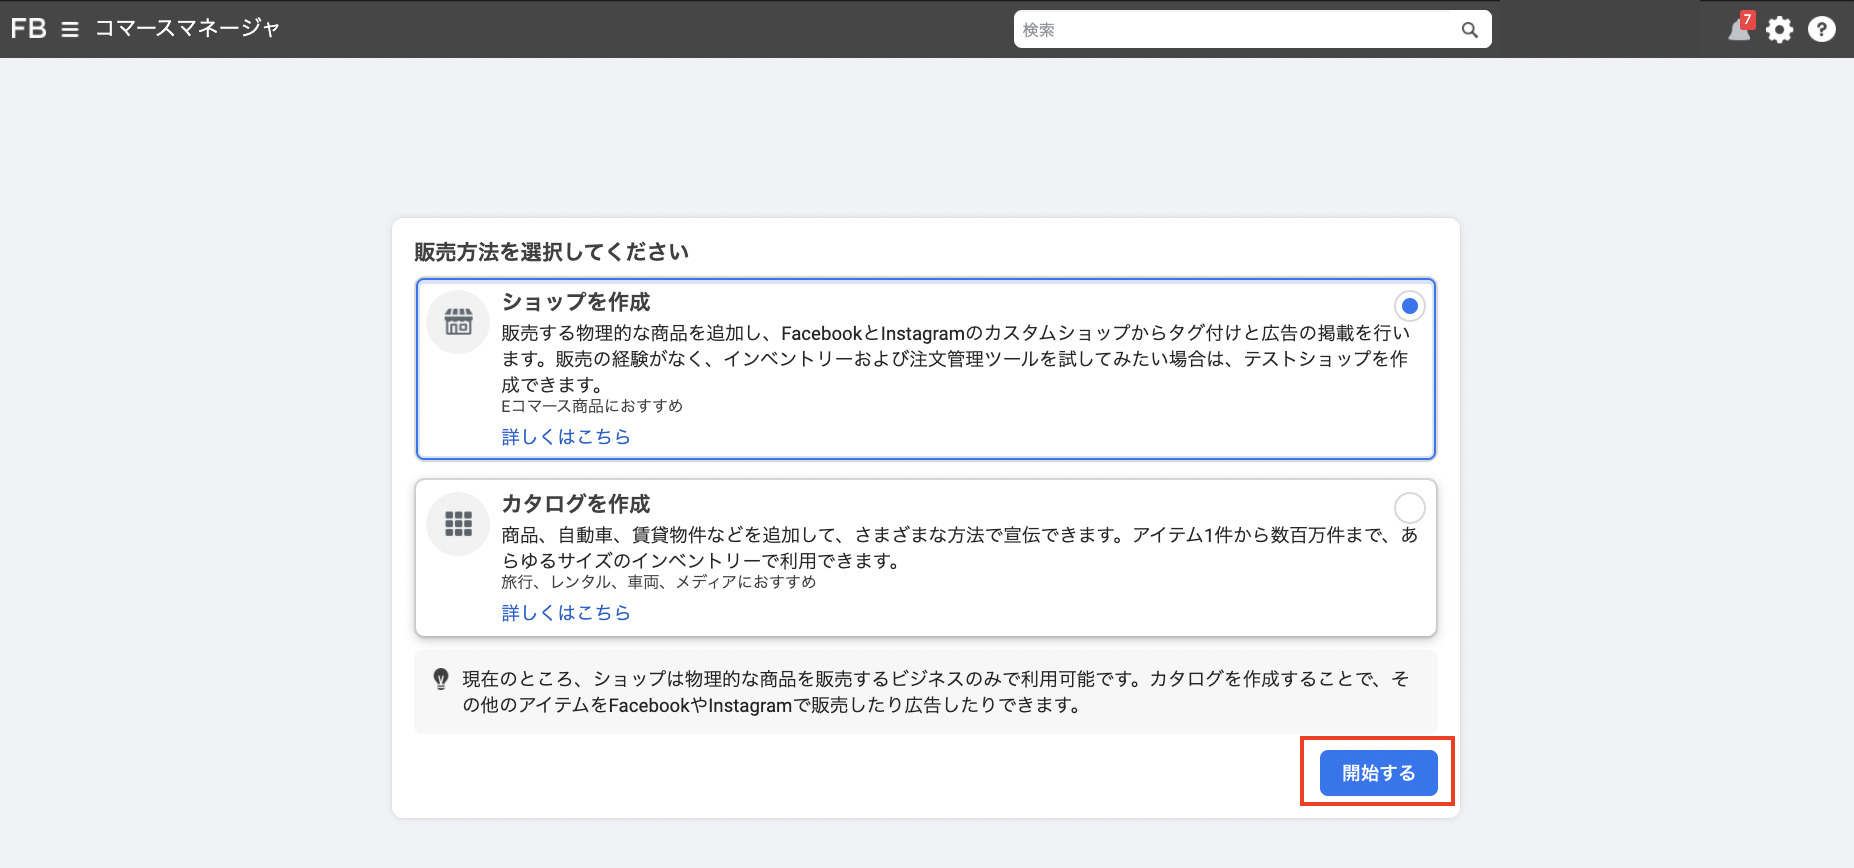Open the hamburger menu beside FB logo
The width and height of the screenshot is (1854, 868).
70,30
